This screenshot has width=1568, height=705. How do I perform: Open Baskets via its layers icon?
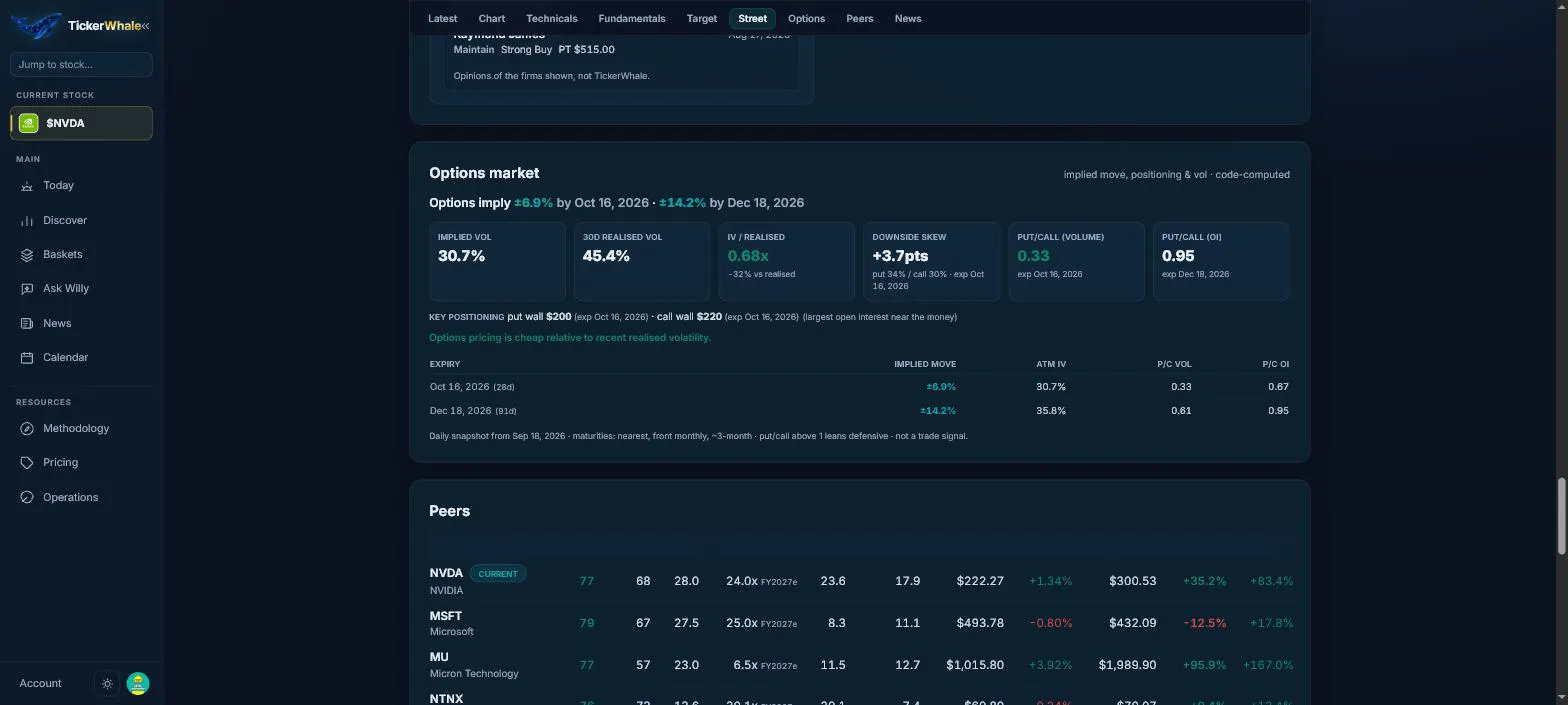(x=27, y=255)
